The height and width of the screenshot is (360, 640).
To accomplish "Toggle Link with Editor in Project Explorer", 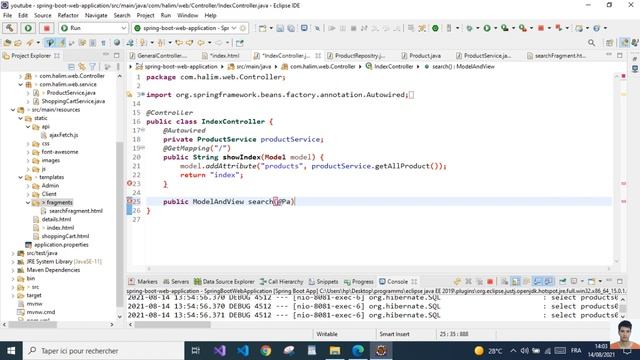I will coord(82,67).
